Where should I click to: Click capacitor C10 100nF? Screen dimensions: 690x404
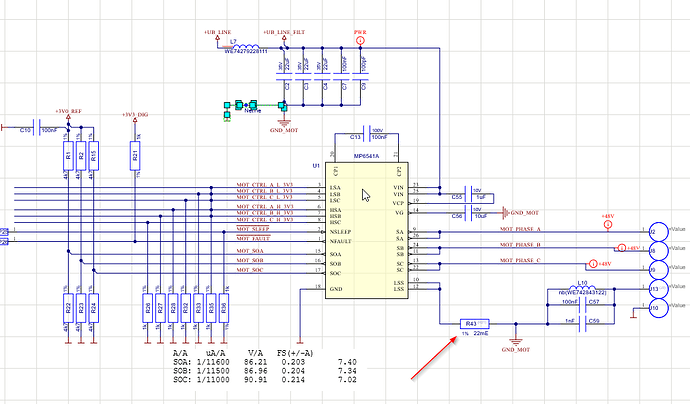point(37,127)
